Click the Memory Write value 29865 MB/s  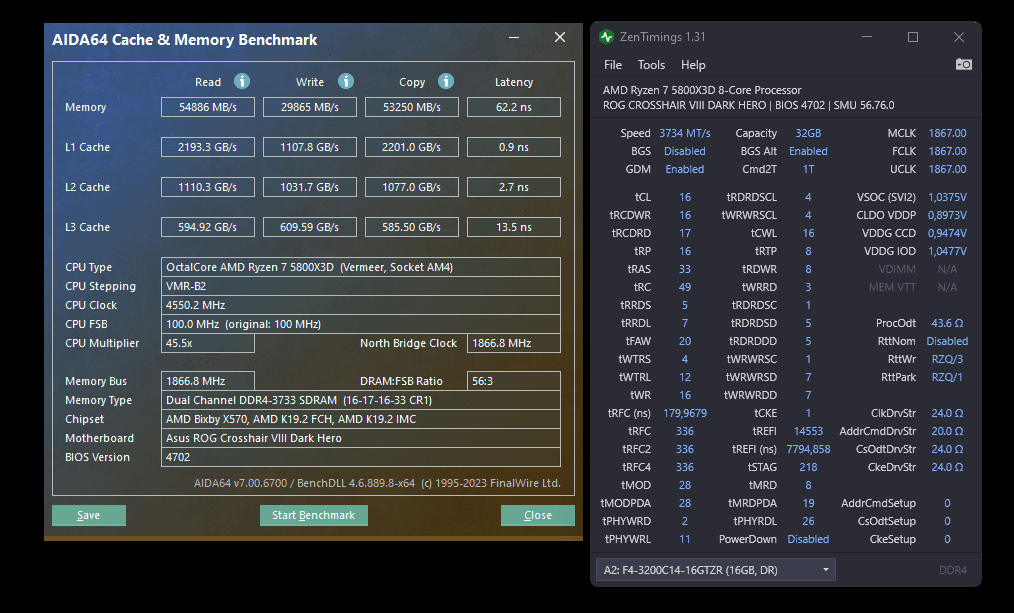click(310, 107)
